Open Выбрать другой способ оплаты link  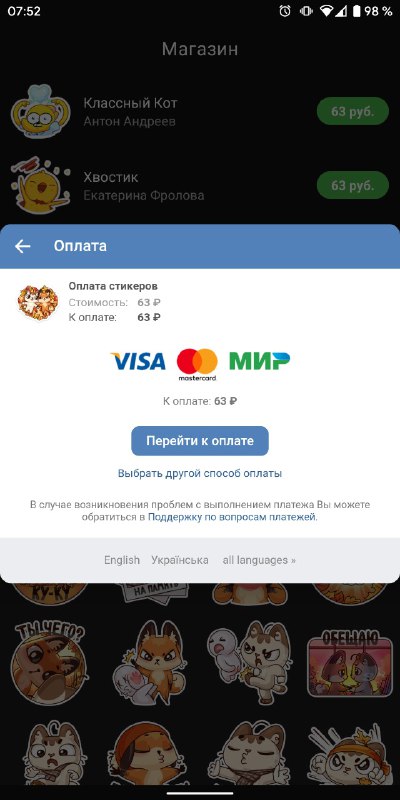pyautogui.click(x=200, y=473)
